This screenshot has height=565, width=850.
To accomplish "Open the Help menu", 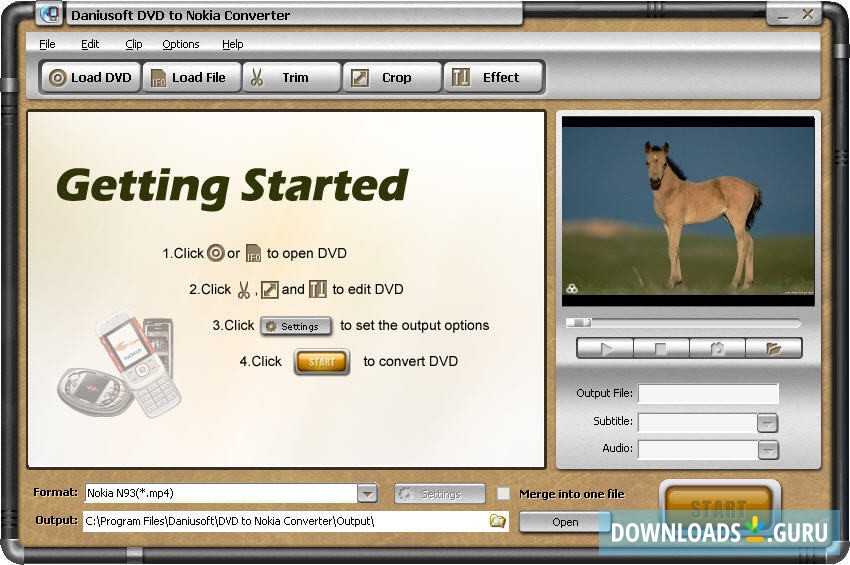I will (233, 44).
